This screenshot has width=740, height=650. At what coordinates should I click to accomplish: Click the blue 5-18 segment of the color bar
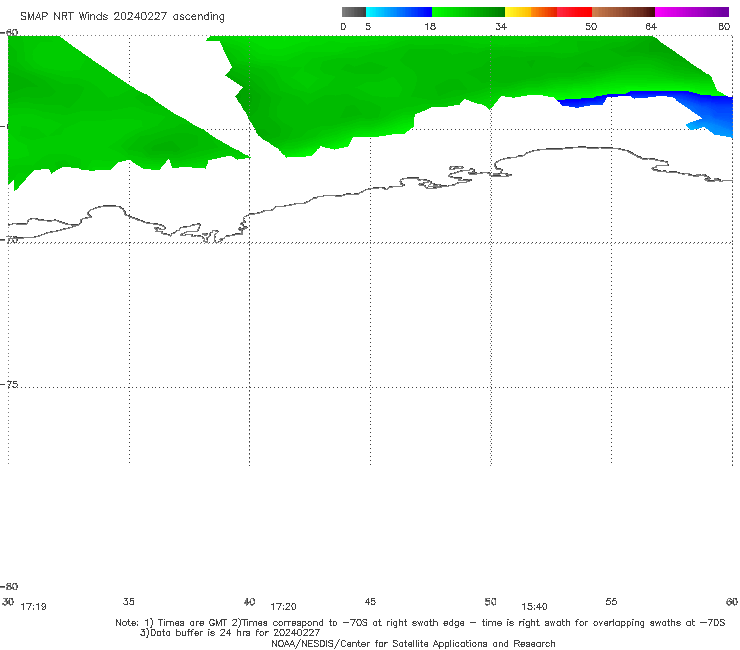(x=399, y=12)
